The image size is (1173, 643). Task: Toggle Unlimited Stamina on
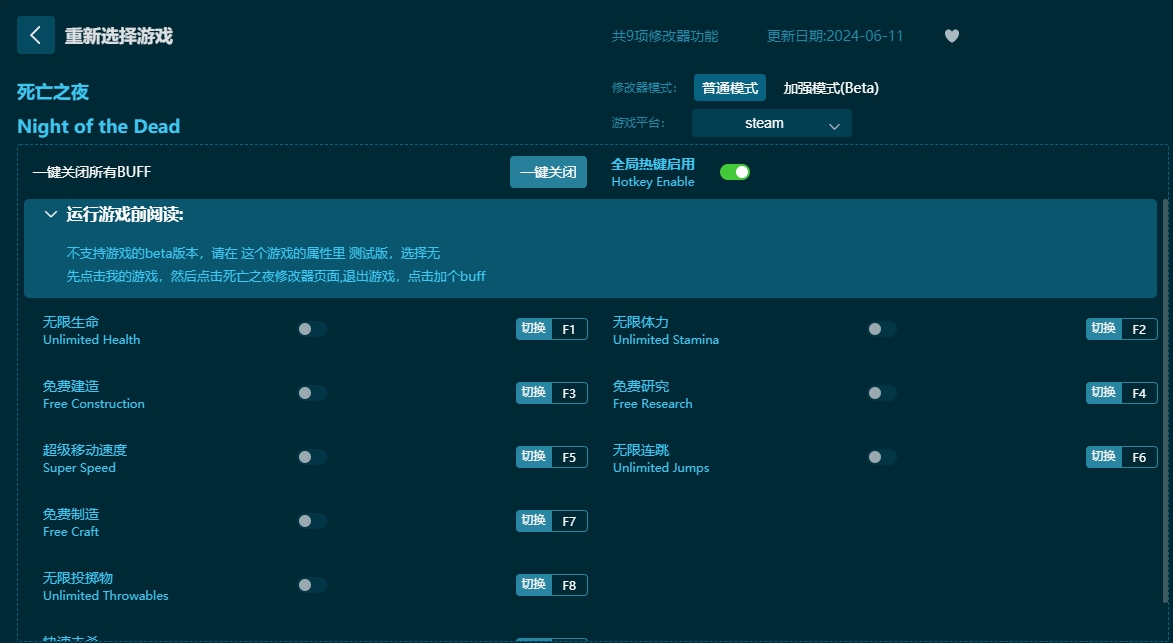[882, 328]
